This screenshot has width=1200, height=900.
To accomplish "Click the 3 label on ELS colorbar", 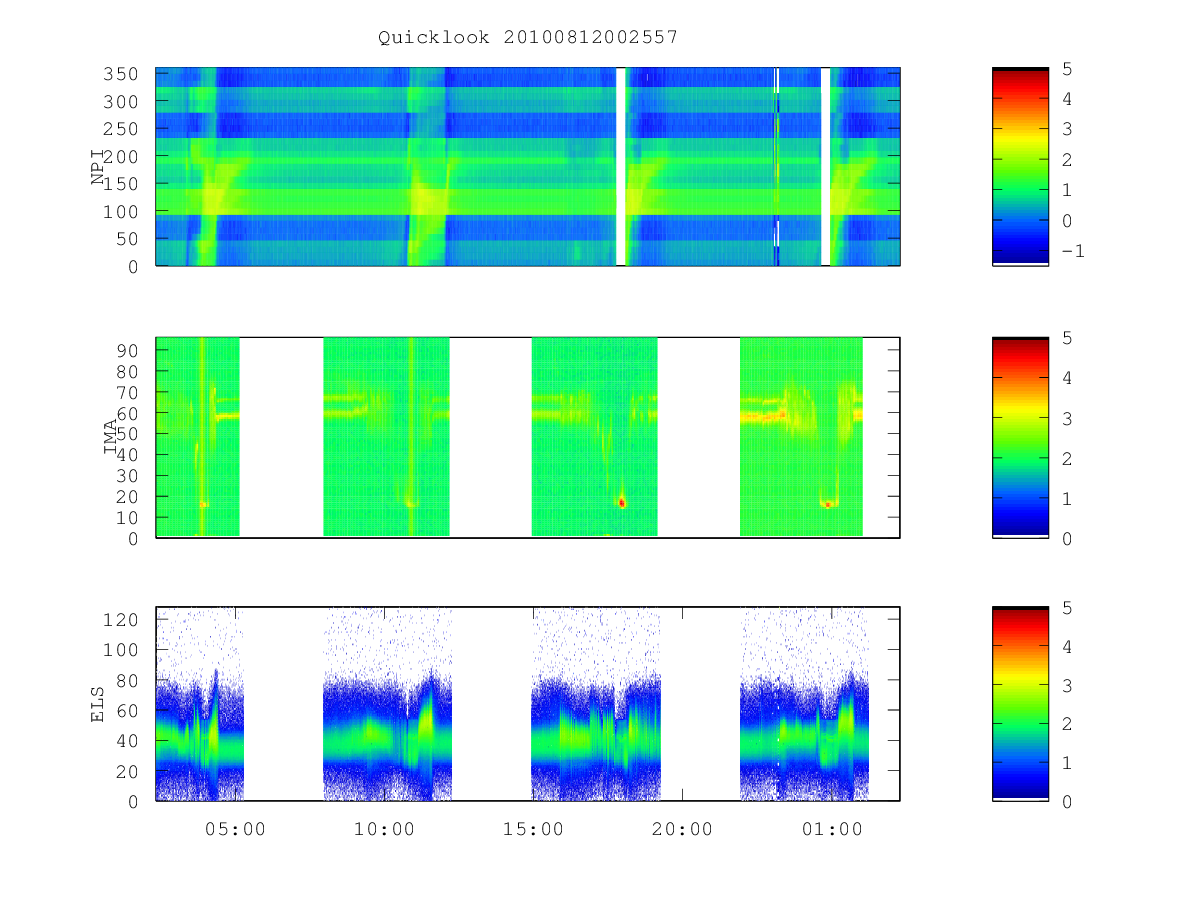I will pyautogui.click(x=1066, y=685).
